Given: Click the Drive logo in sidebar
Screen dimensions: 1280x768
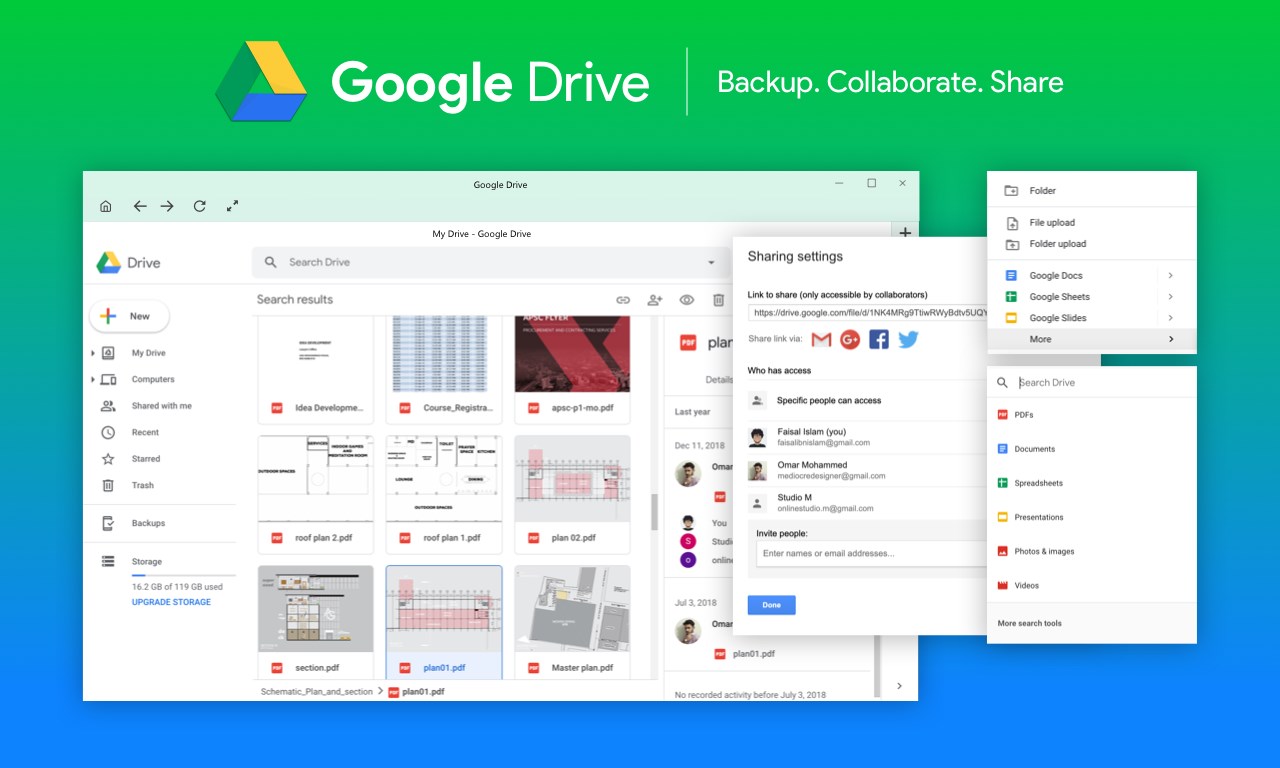Looking at the screenshot, I should pos(108,263).
